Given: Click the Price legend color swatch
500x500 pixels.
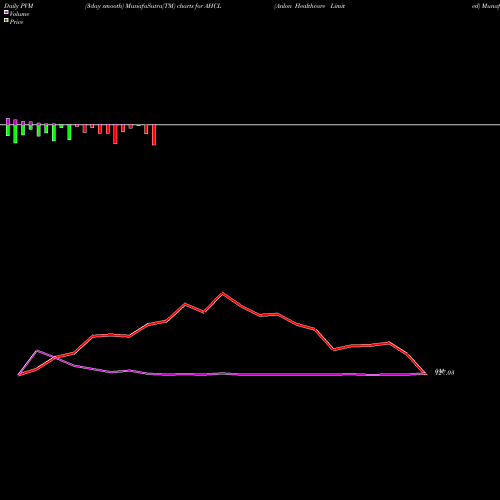Looking at the screenshot, I should click(6, 21).
